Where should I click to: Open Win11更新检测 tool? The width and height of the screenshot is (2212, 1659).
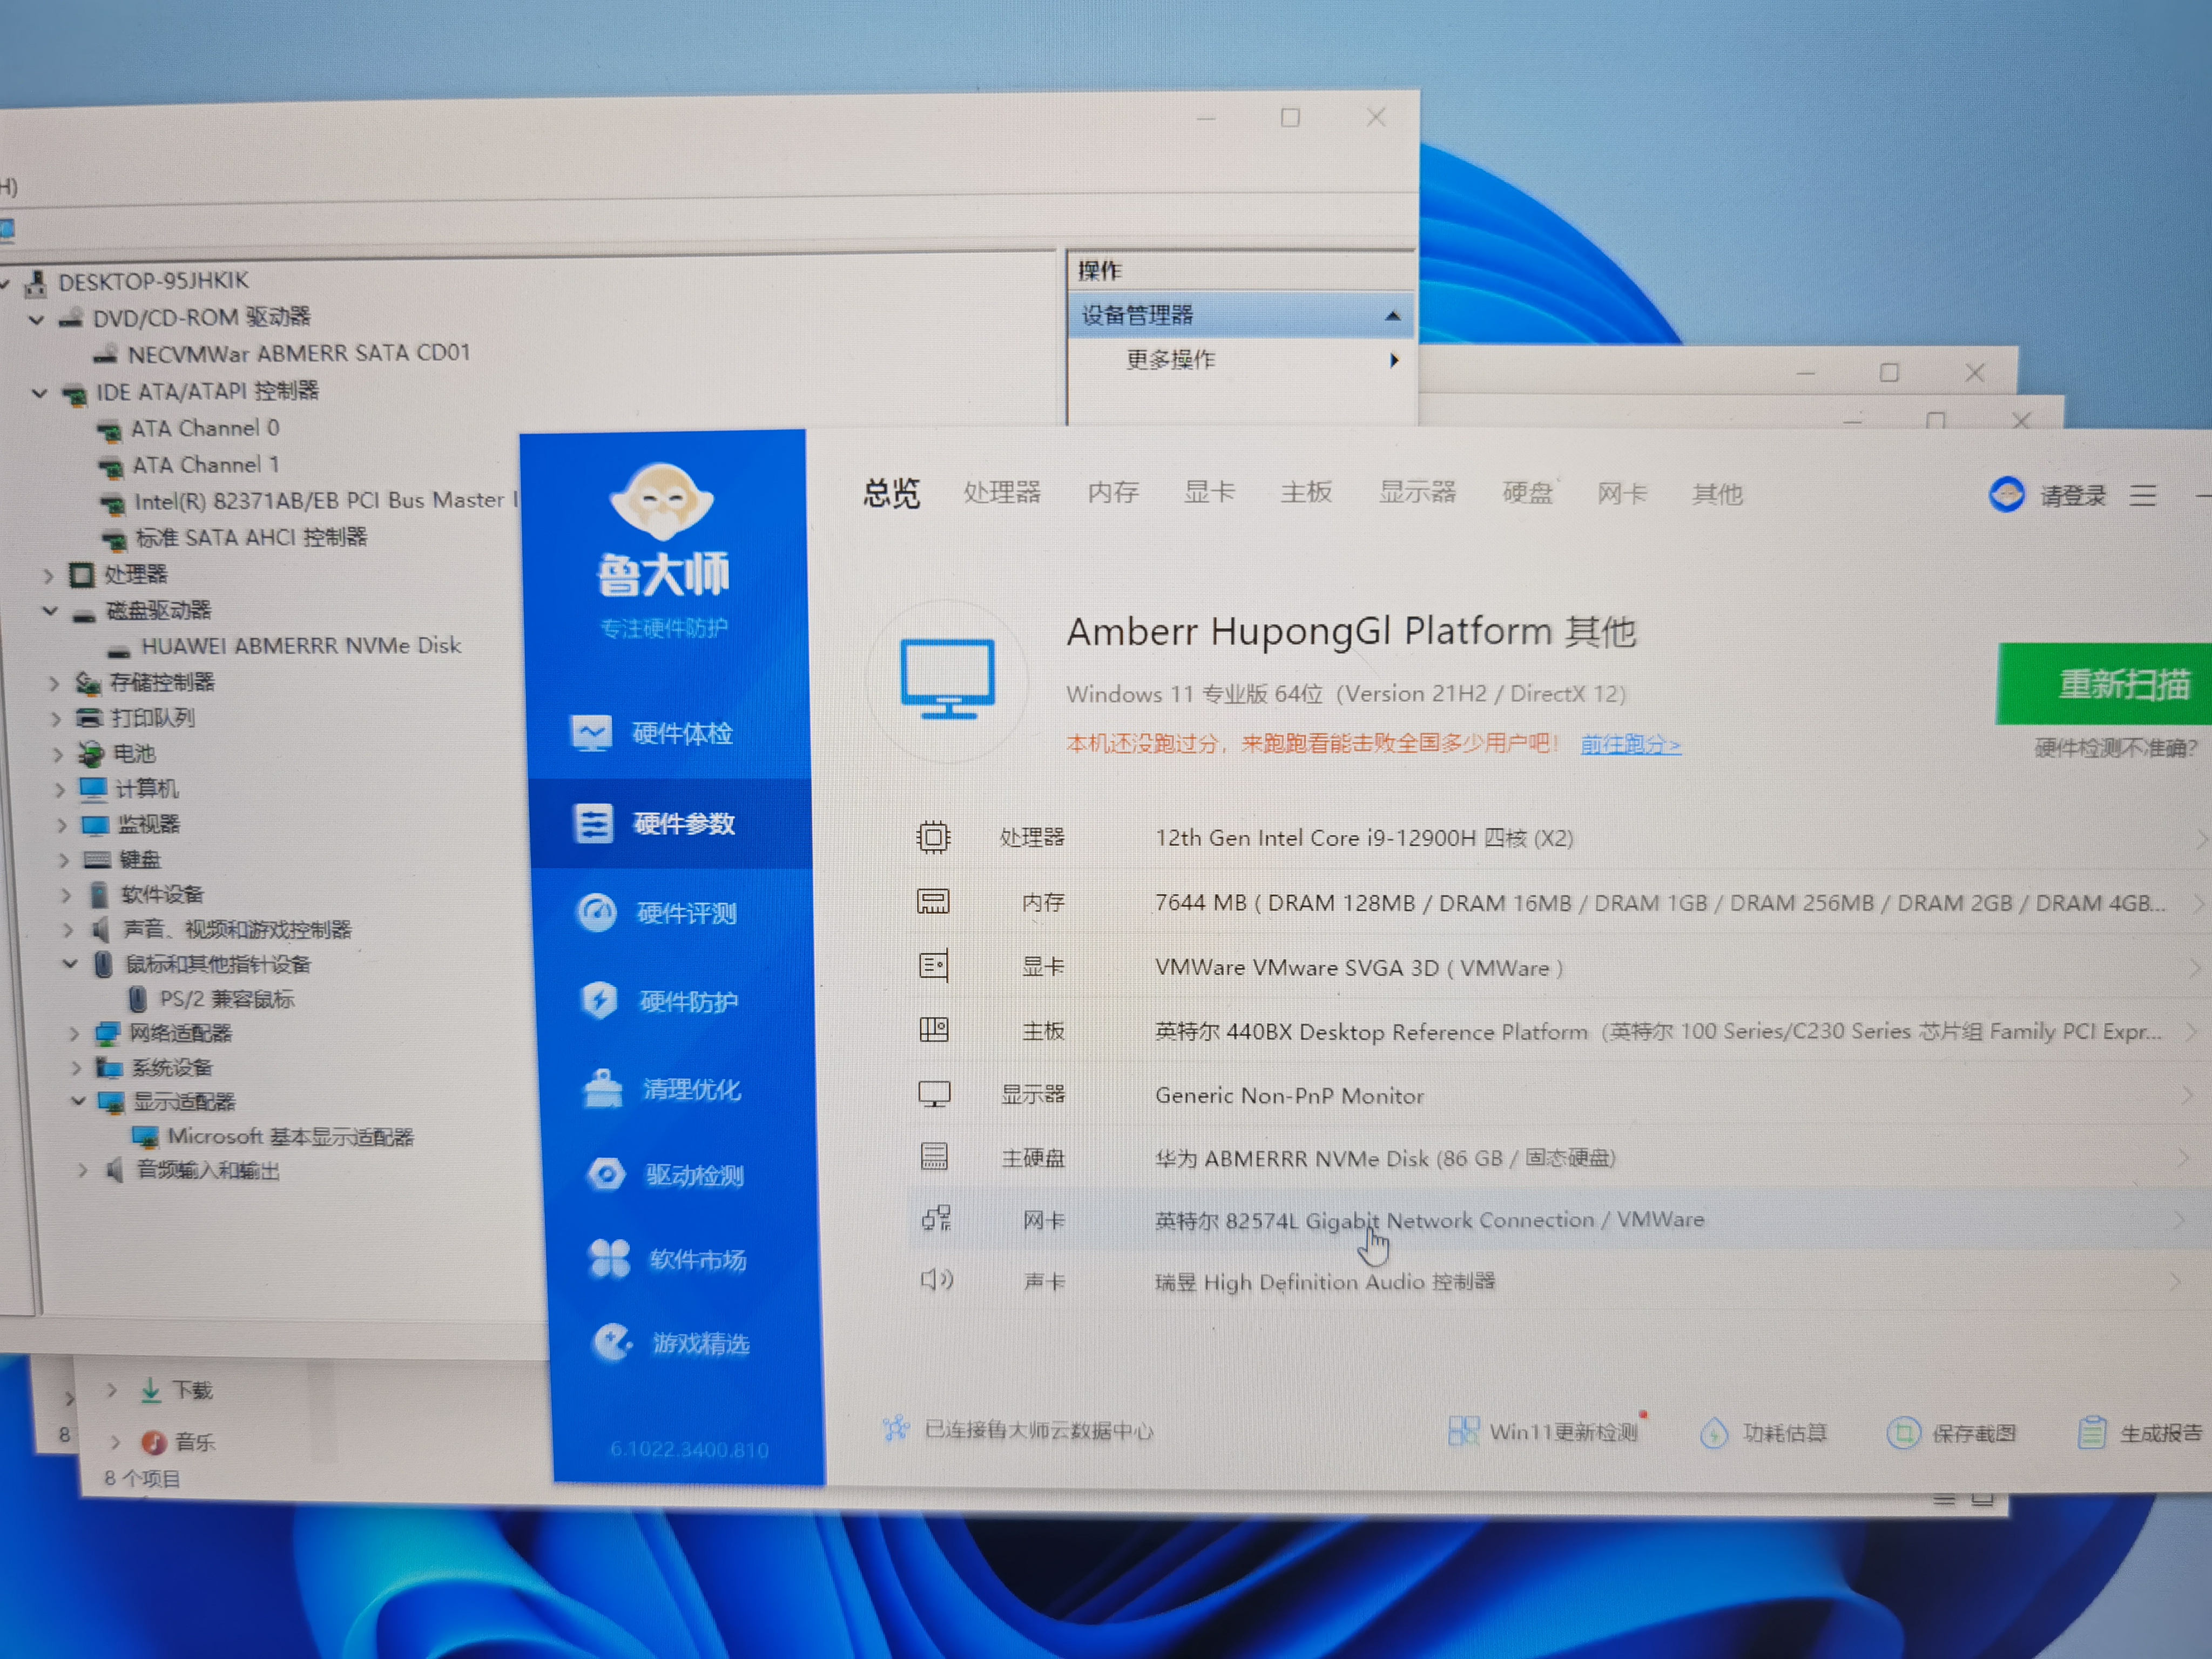point(1543,1432)
